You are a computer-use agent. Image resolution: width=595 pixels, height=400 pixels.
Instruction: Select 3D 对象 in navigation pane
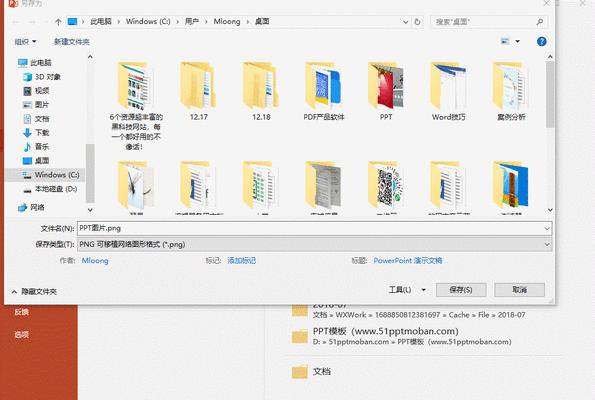coord(47,77)
